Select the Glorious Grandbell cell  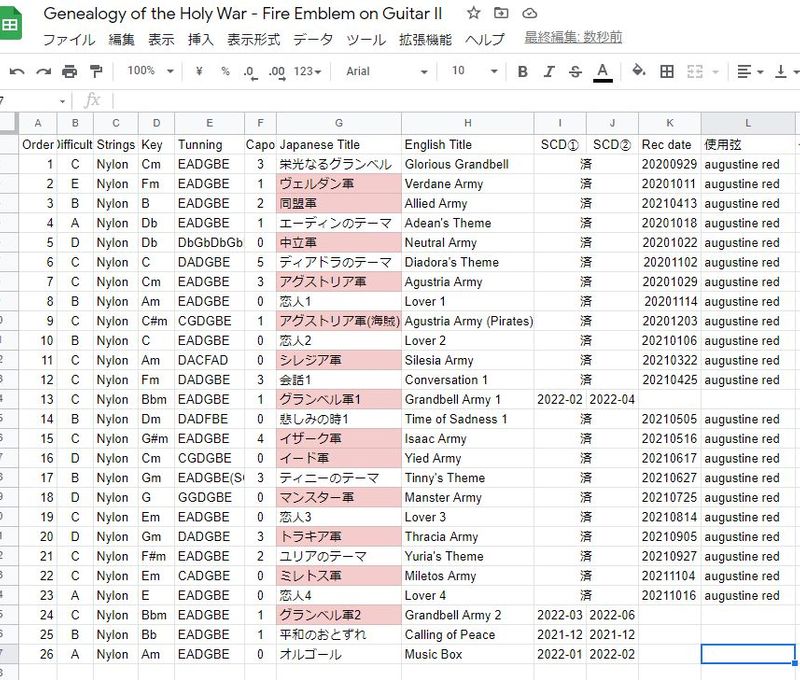467,164
